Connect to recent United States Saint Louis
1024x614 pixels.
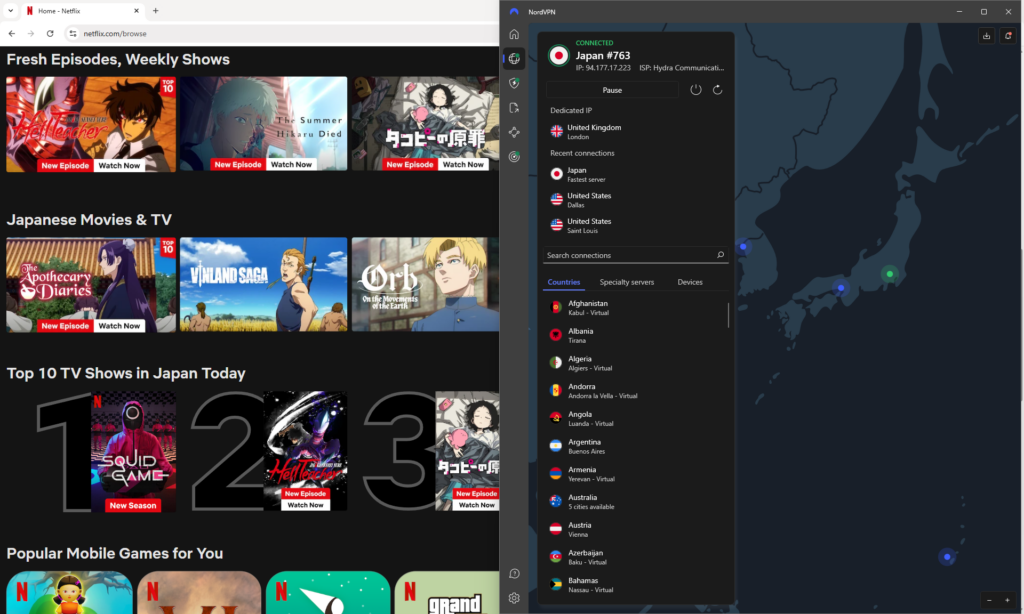pos(635,225)
